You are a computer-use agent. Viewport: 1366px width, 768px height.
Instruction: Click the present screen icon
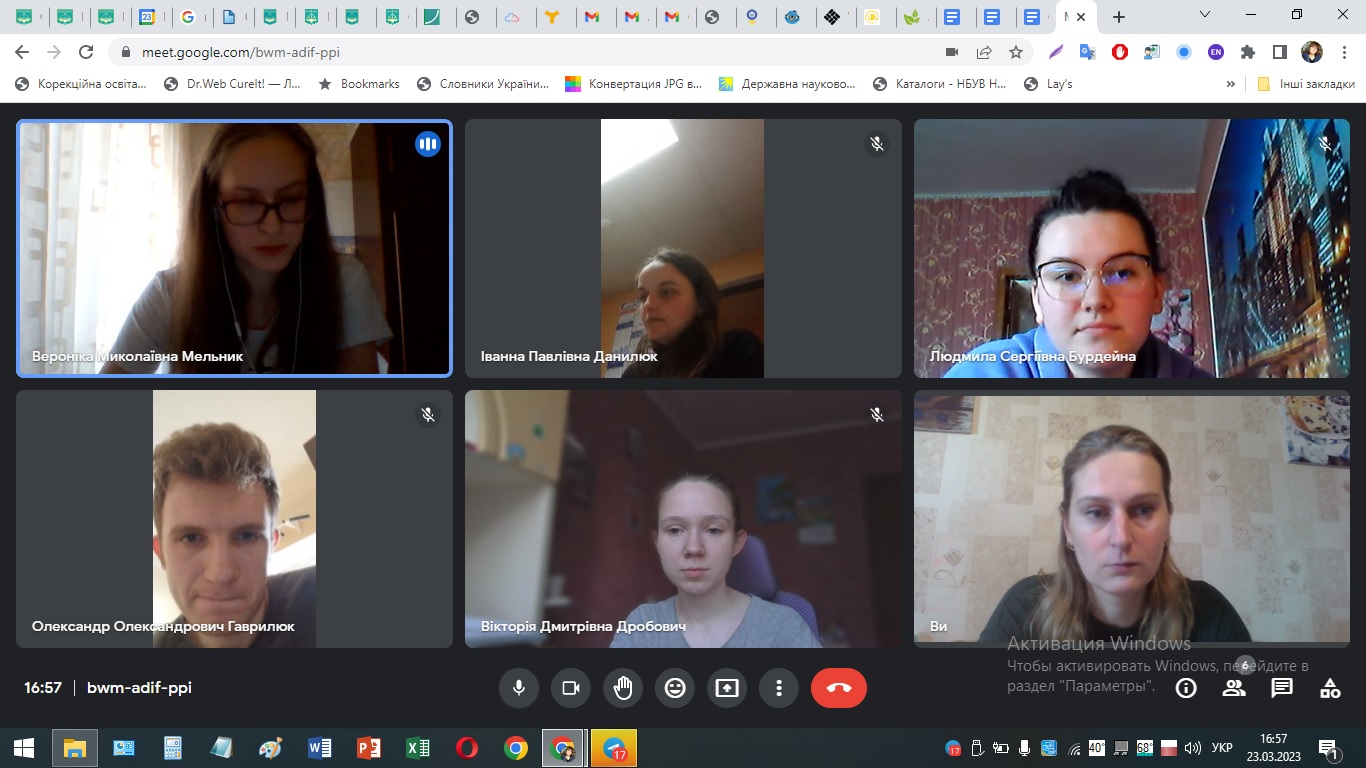point(727,688)
